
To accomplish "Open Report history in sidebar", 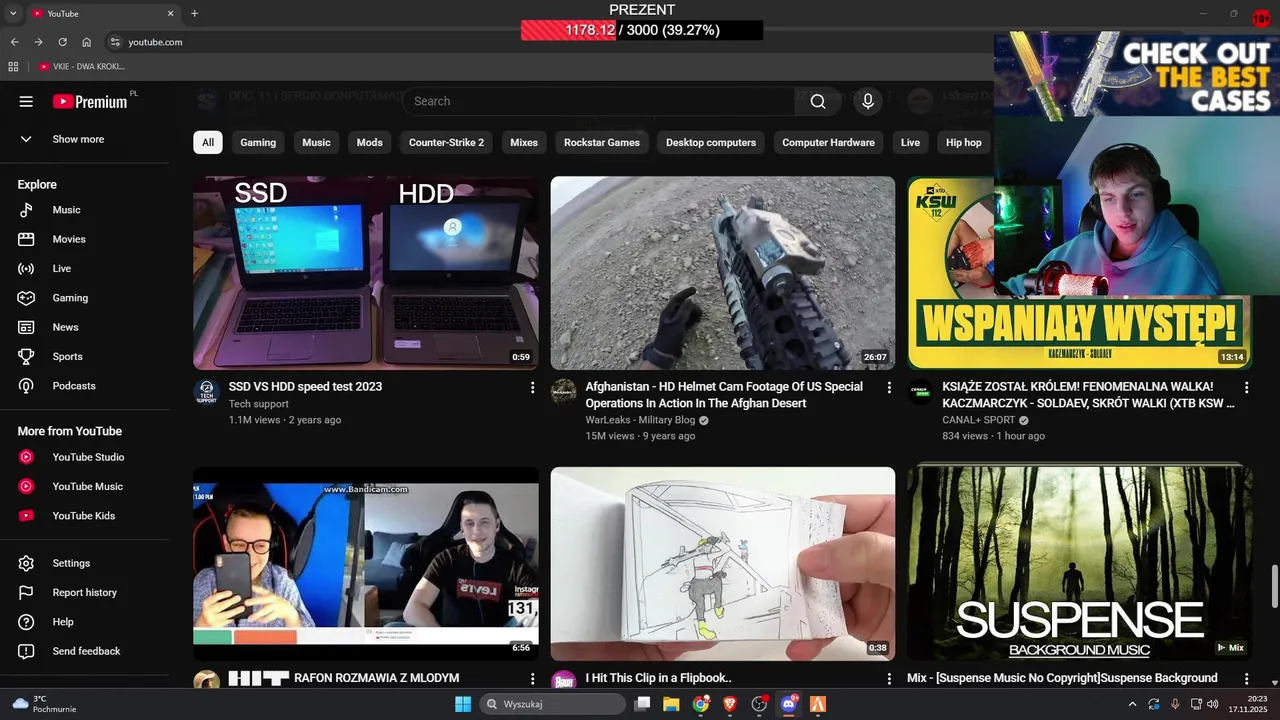I will [85, 592].
